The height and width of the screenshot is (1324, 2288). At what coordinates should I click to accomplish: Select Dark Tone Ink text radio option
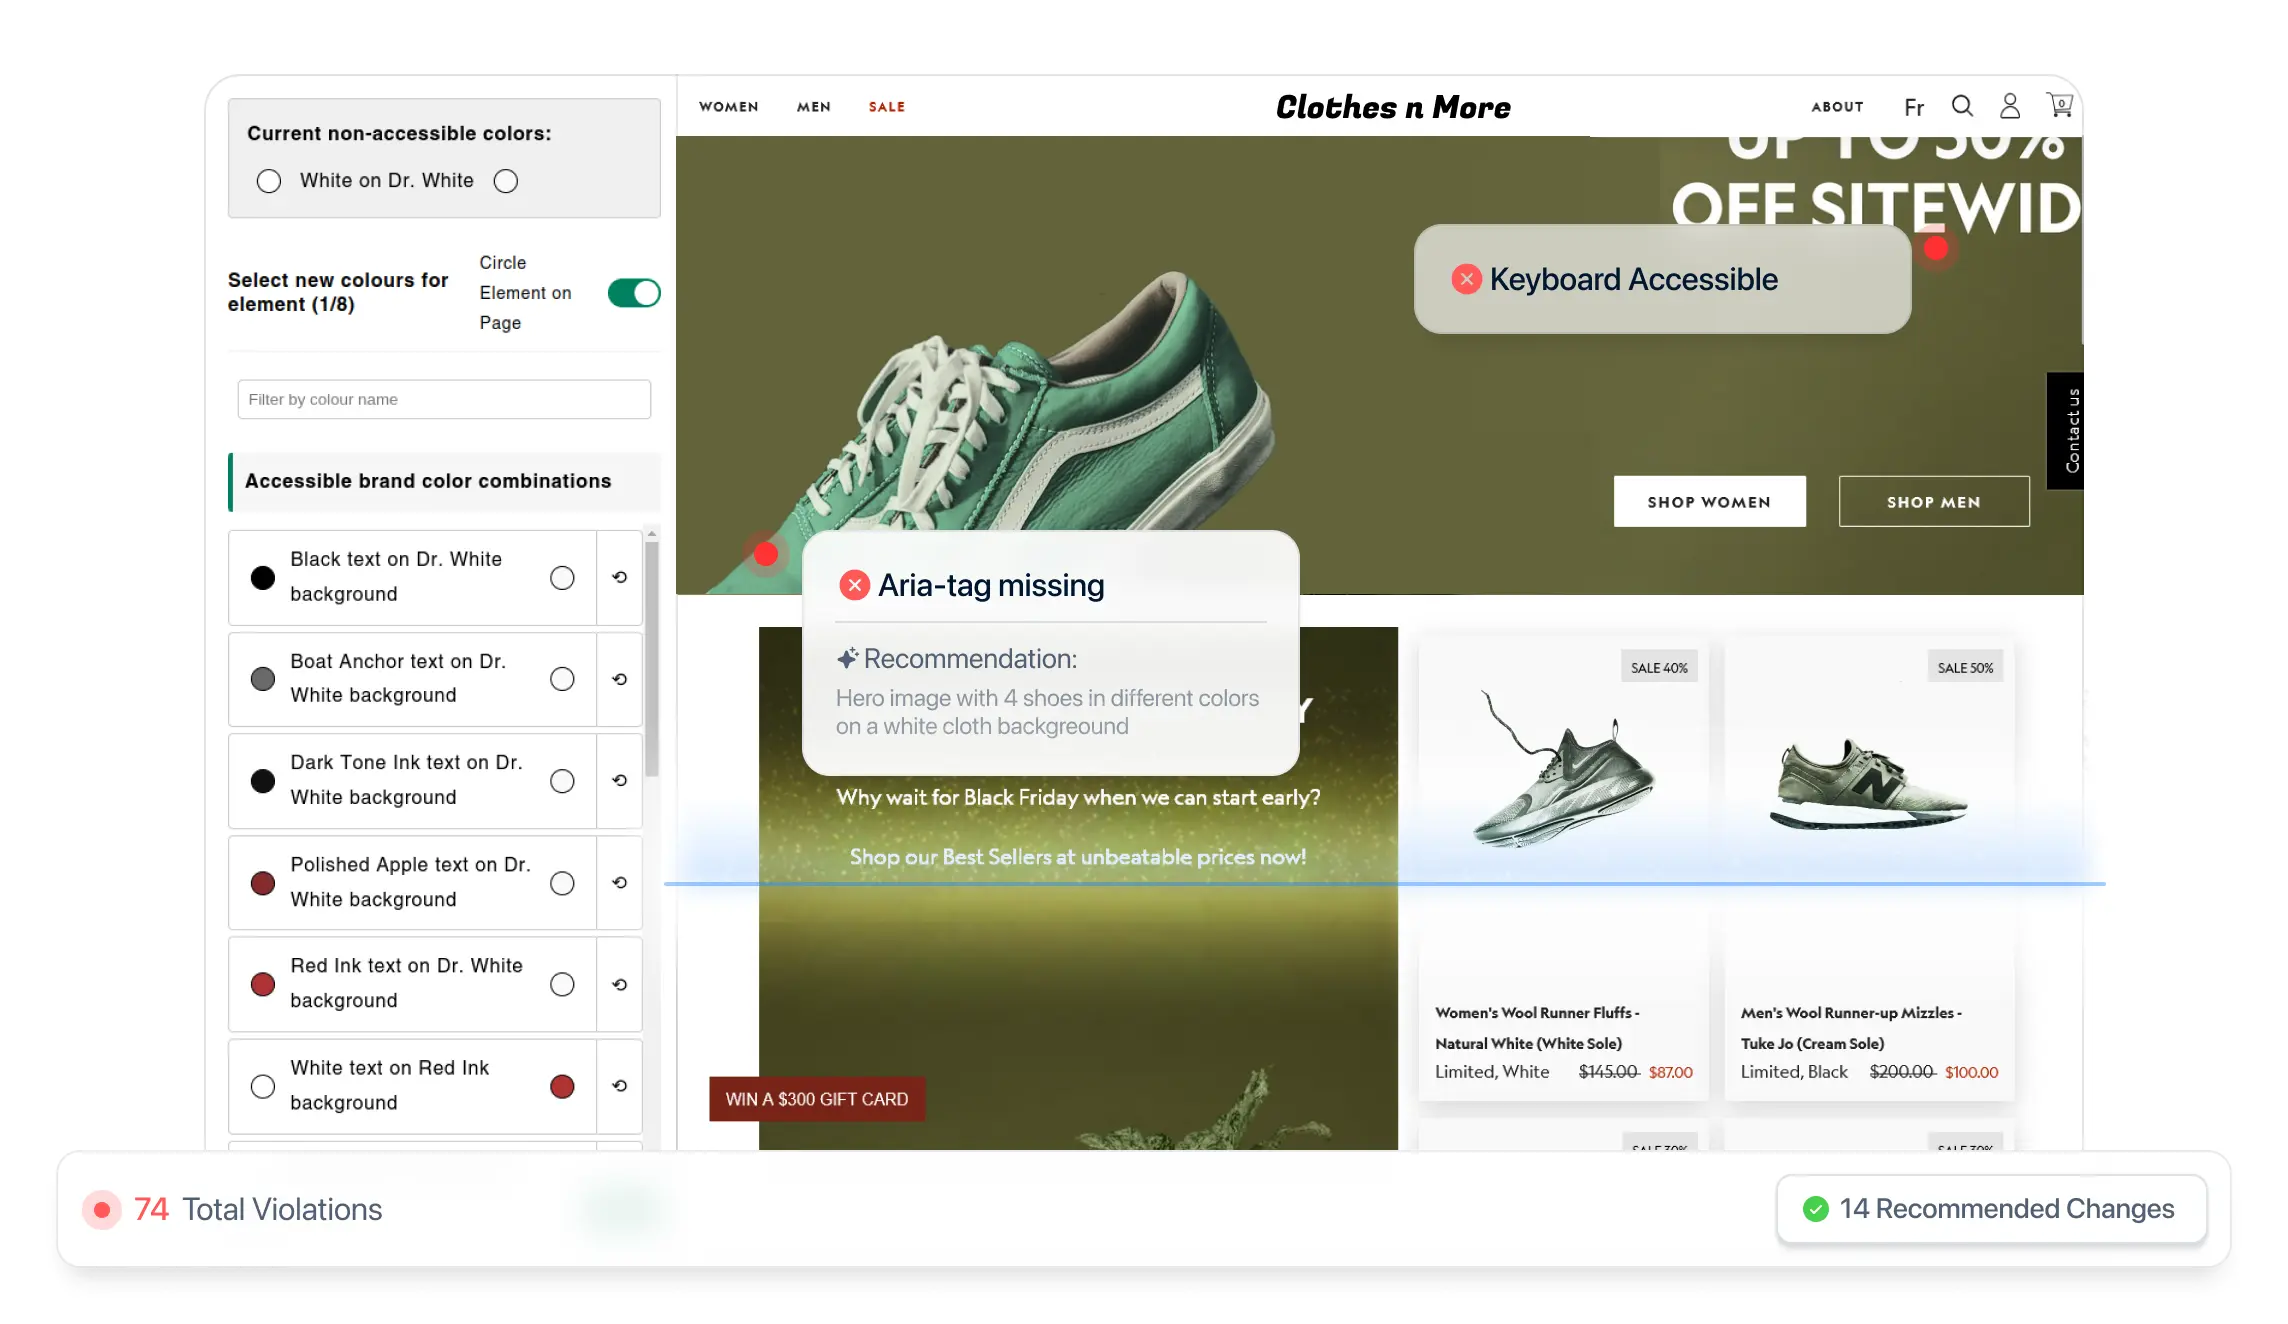point(562,781)
